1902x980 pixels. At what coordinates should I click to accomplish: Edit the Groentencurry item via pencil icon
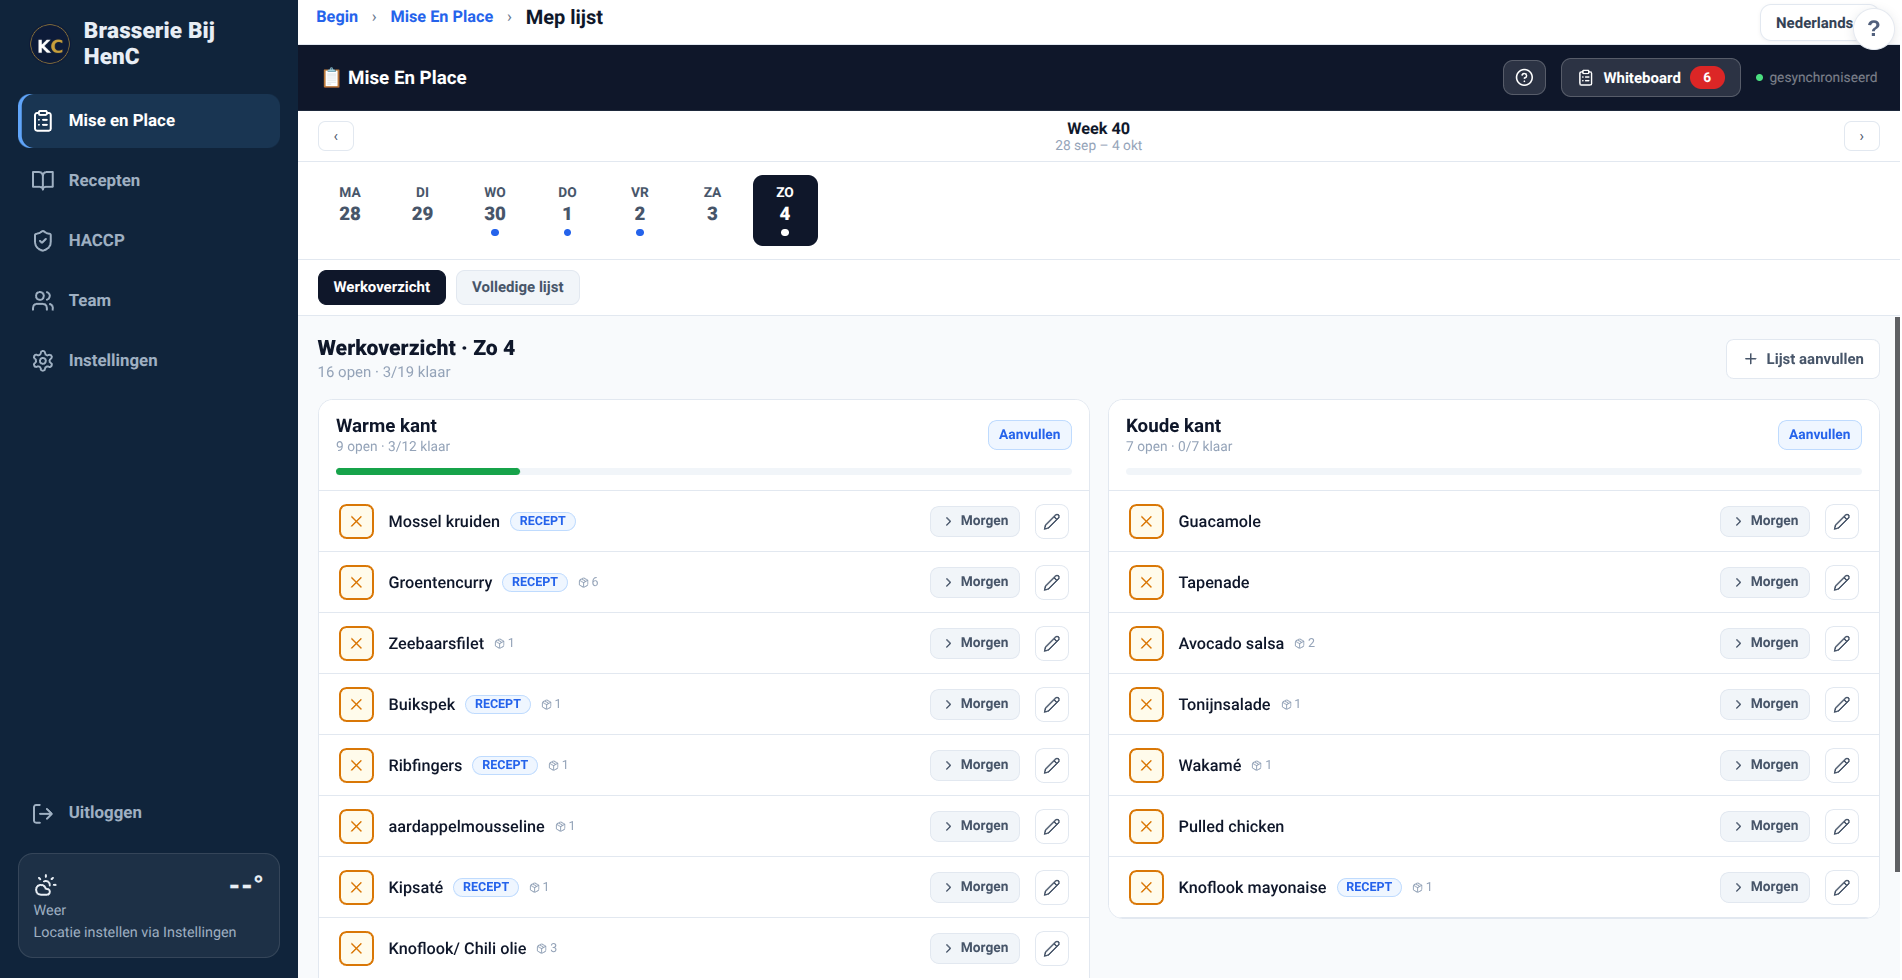click(1052, 582)
